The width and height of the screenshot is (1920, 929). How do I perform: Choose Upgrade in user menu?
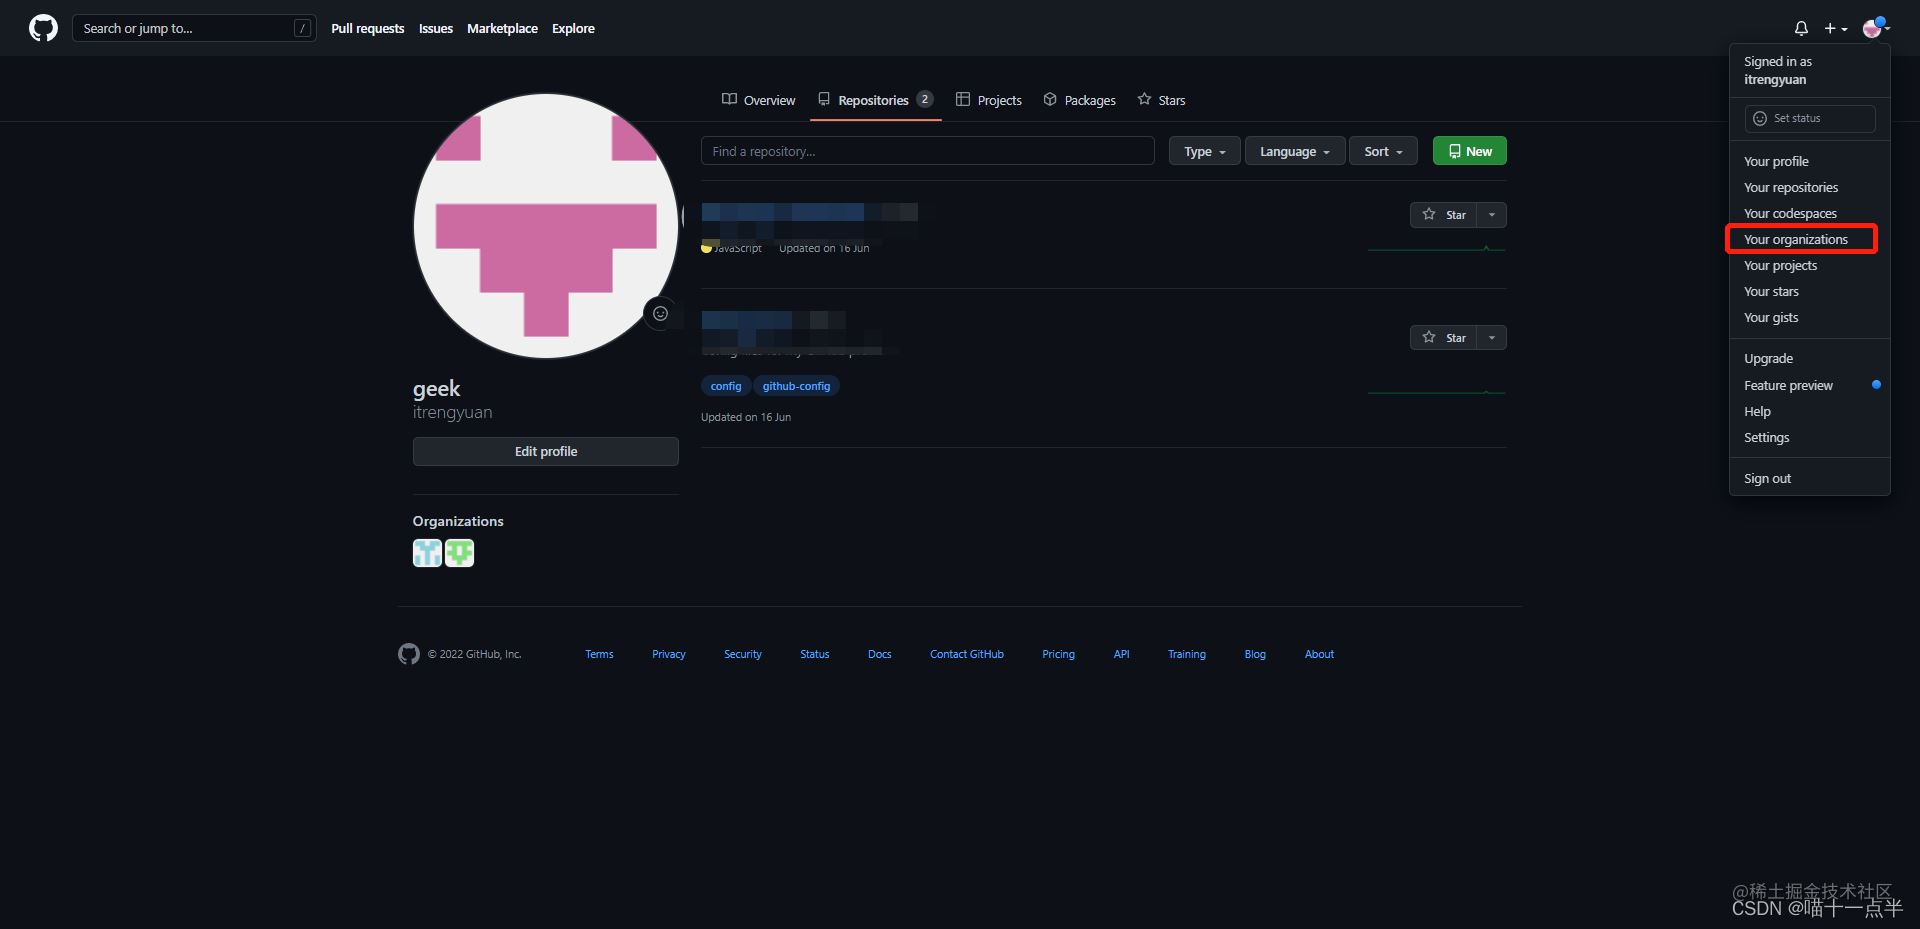point(1810,358)
